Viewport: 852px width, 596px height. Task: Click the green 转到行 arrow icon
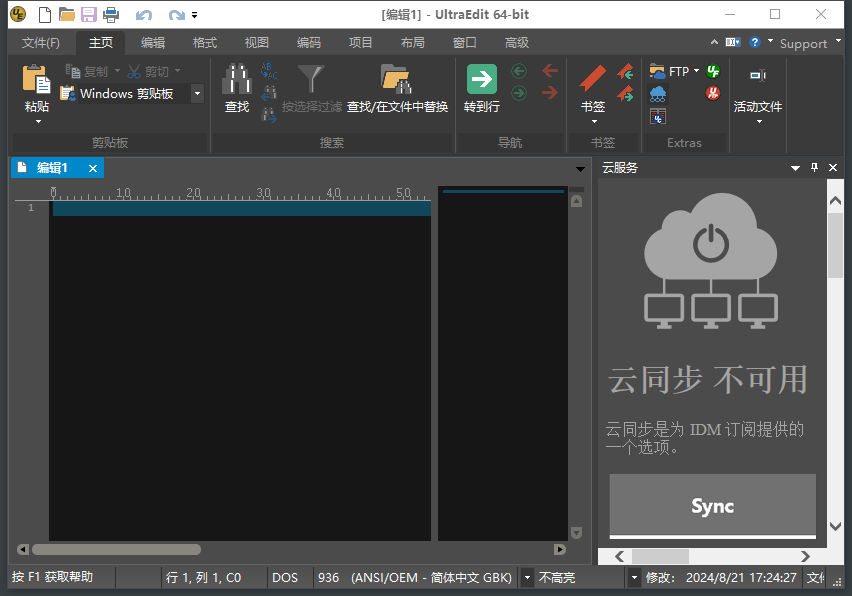(x=481, y=79)
